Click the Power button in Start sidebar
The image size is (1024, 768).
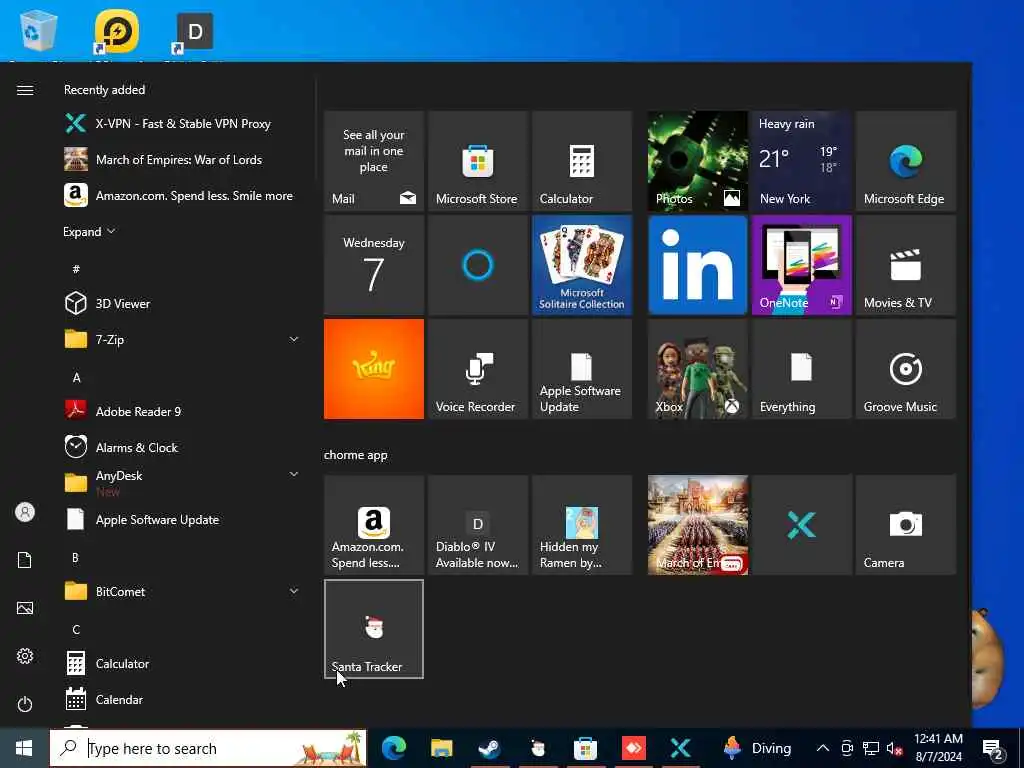25,704
